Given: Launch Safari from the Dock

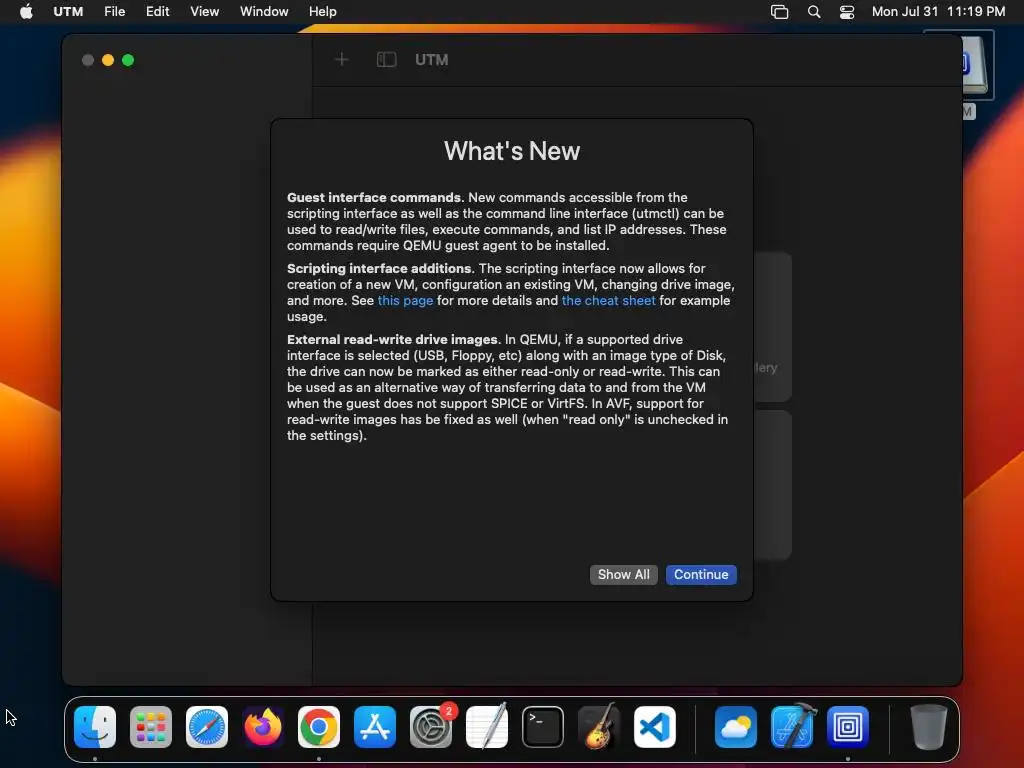Looking at the screenshot, I should [207, 726].
